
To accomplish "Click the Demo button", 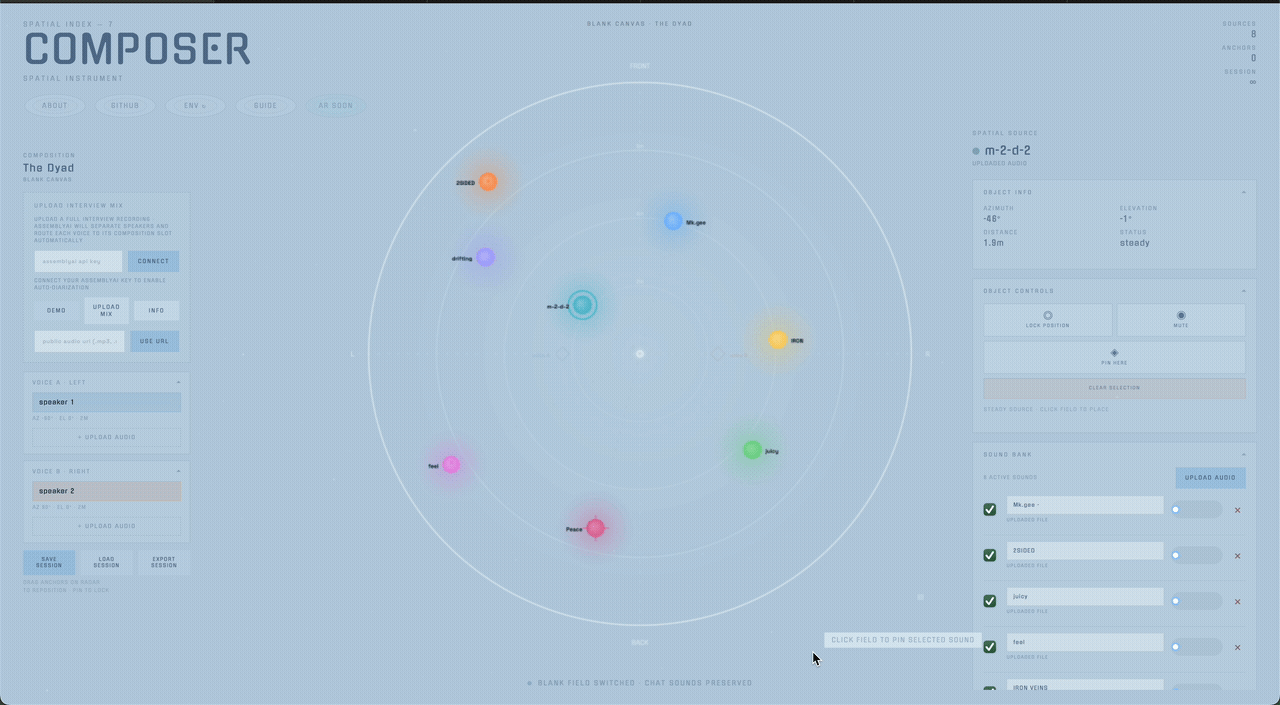I will click(57, 310).
